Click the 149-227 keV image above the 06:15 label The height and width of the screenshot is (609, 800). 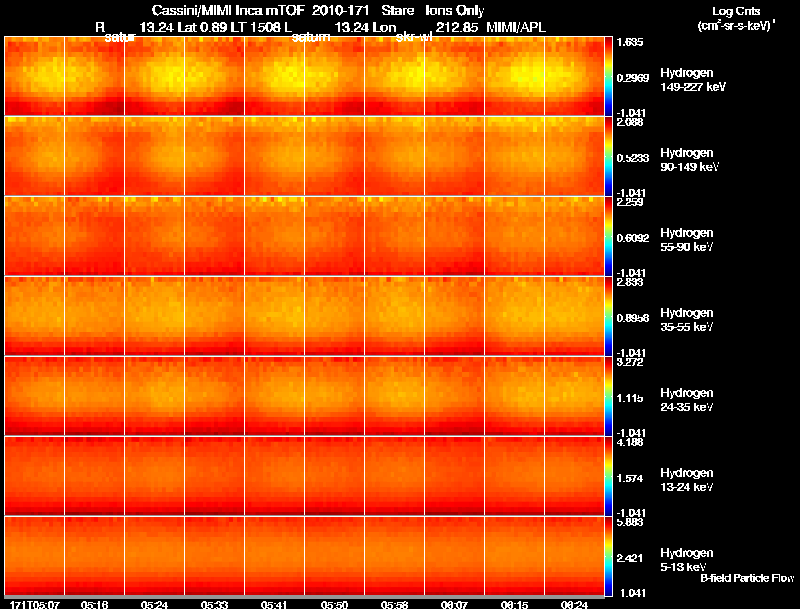coord(514,76)
